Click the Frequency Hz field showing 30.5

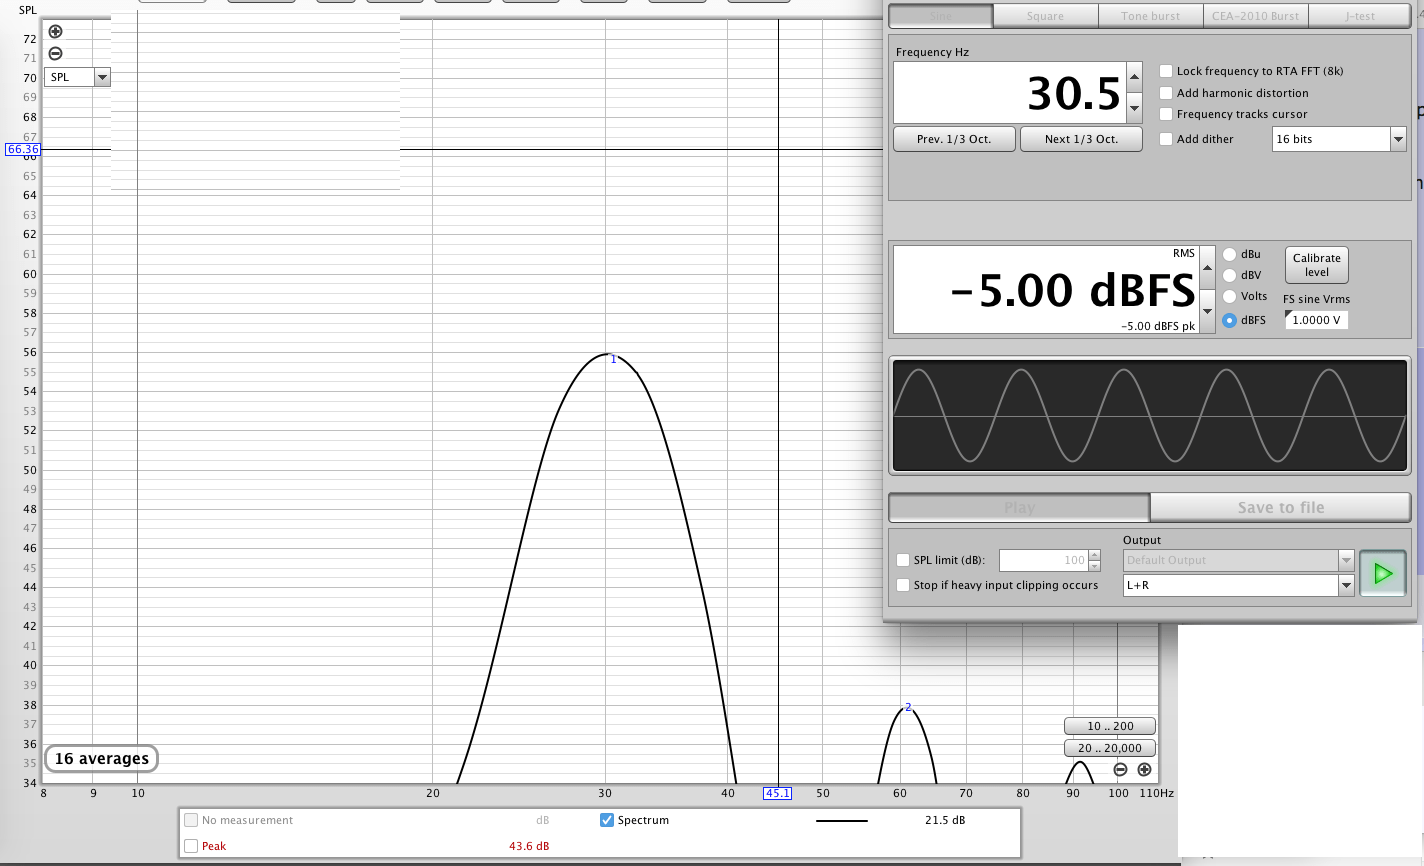[x=1010, y=93]
